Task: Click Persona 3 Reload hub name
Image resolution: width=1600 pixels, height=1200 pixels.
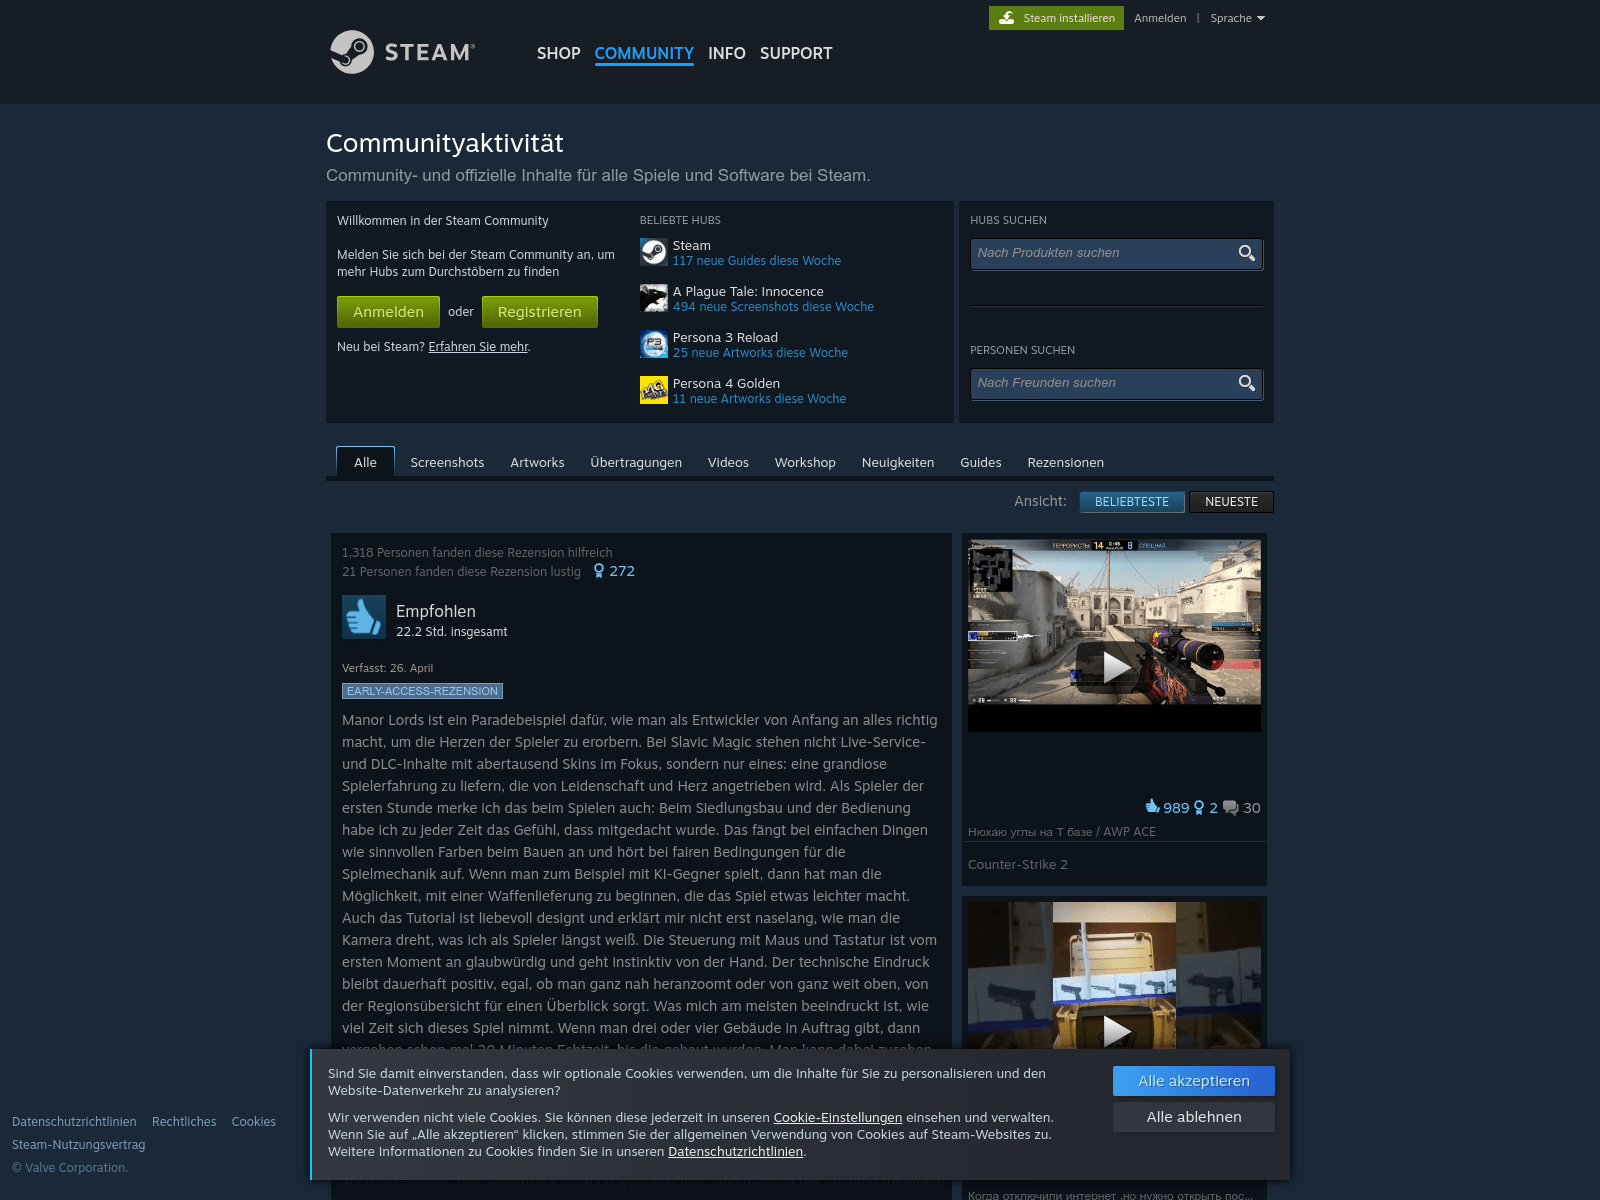Action: click(725, 338)
